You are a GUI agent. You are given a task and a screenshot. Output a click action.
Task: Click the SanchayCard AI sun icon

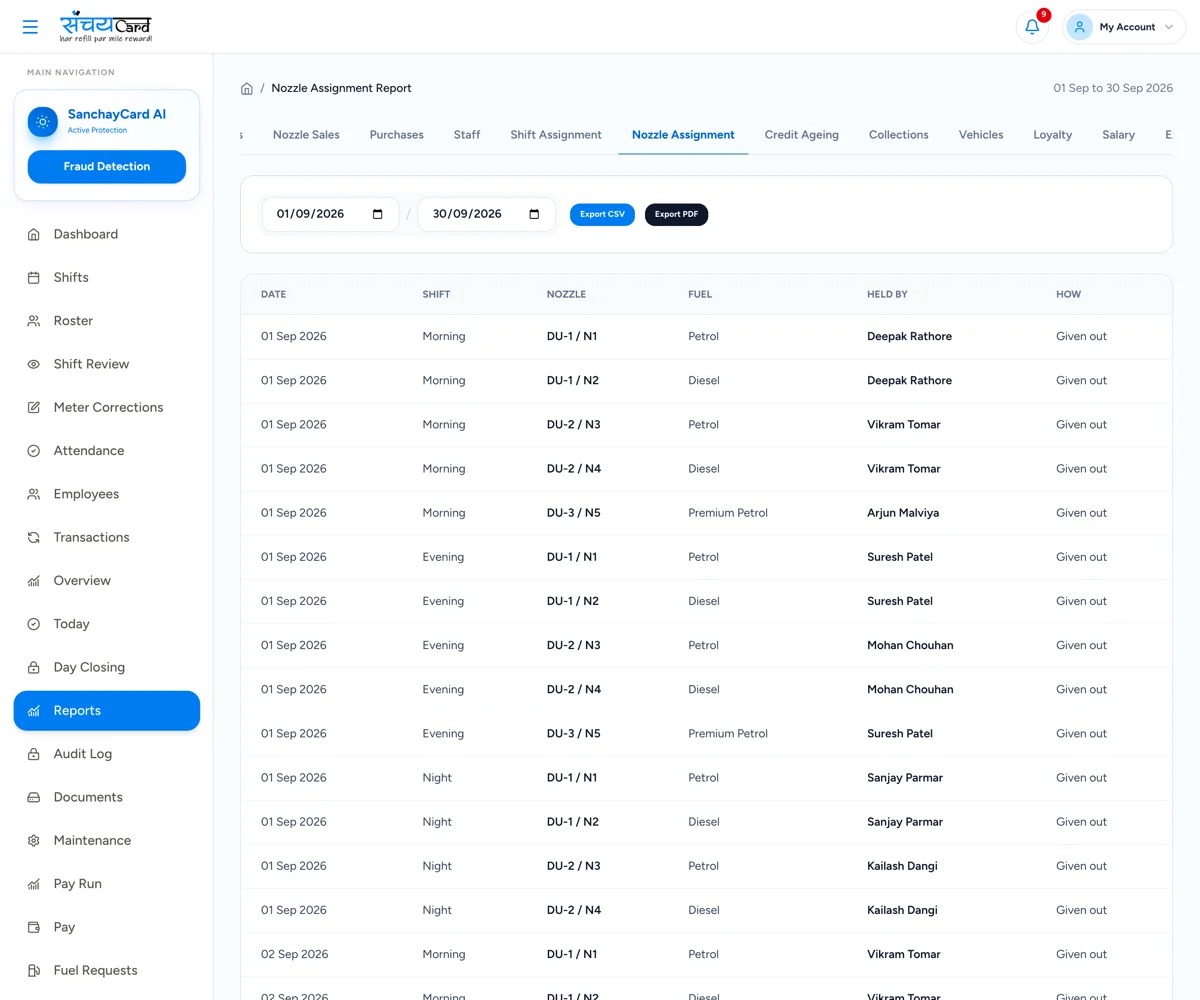[x=43, y=122]
